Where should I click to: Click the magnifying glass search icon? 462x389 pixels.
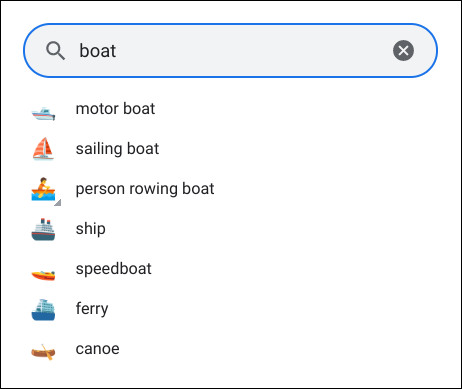[55, 51]
